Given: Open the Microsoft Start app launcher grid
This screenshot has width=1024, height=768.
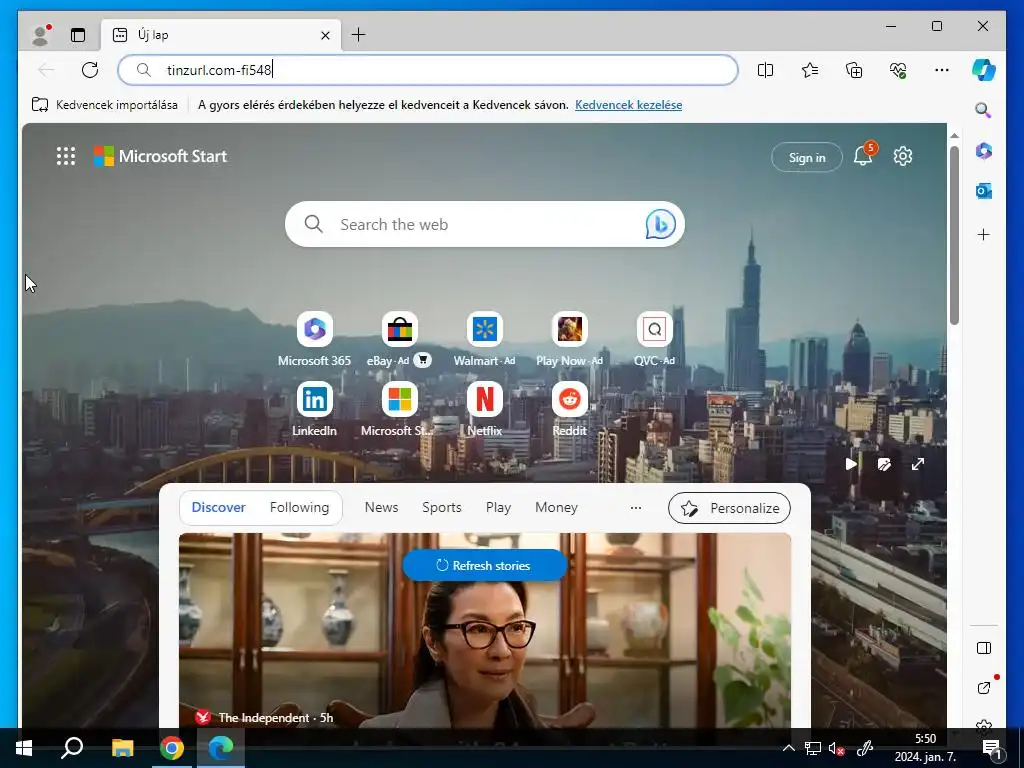Looking at the screenshot, I should pos(66,156).
